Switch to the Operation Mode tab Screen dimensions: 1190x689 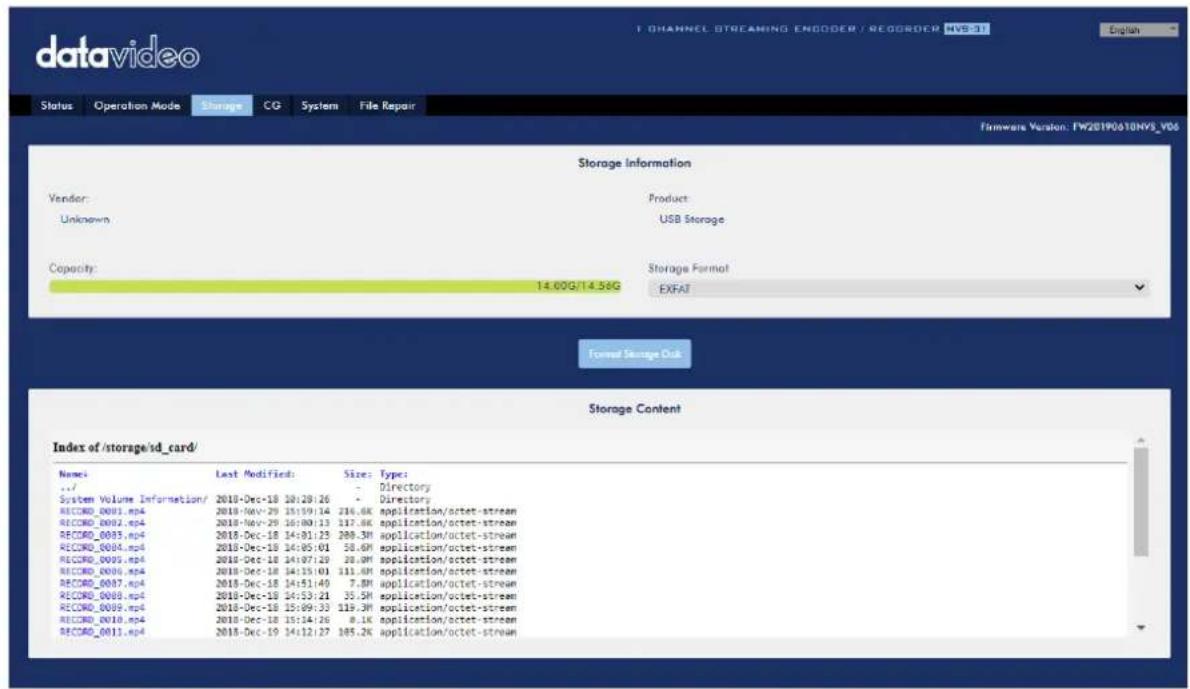coord(137,105)
